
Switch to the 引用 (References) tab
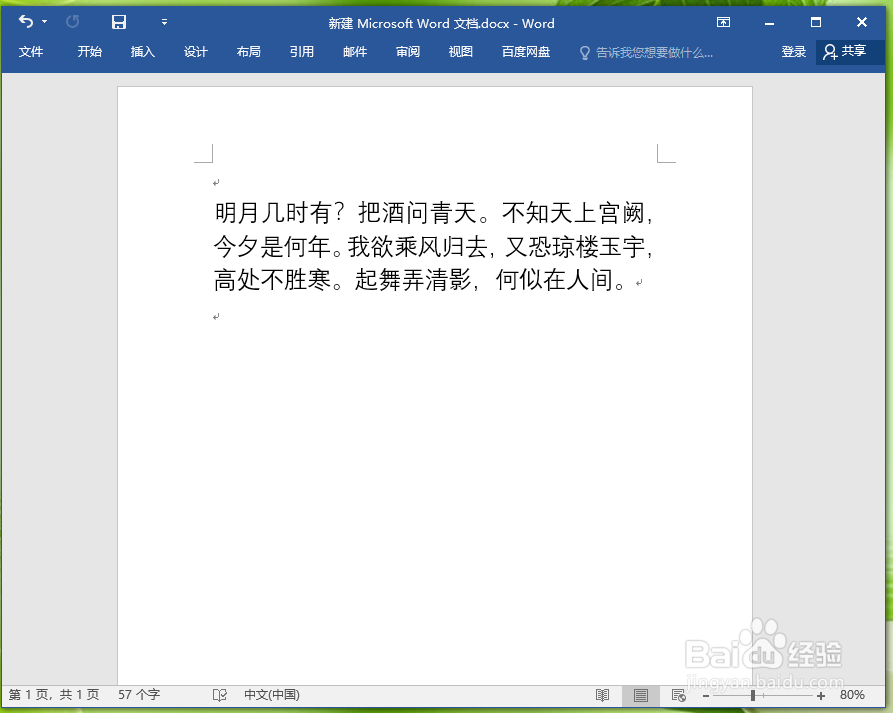pos(301,52)
